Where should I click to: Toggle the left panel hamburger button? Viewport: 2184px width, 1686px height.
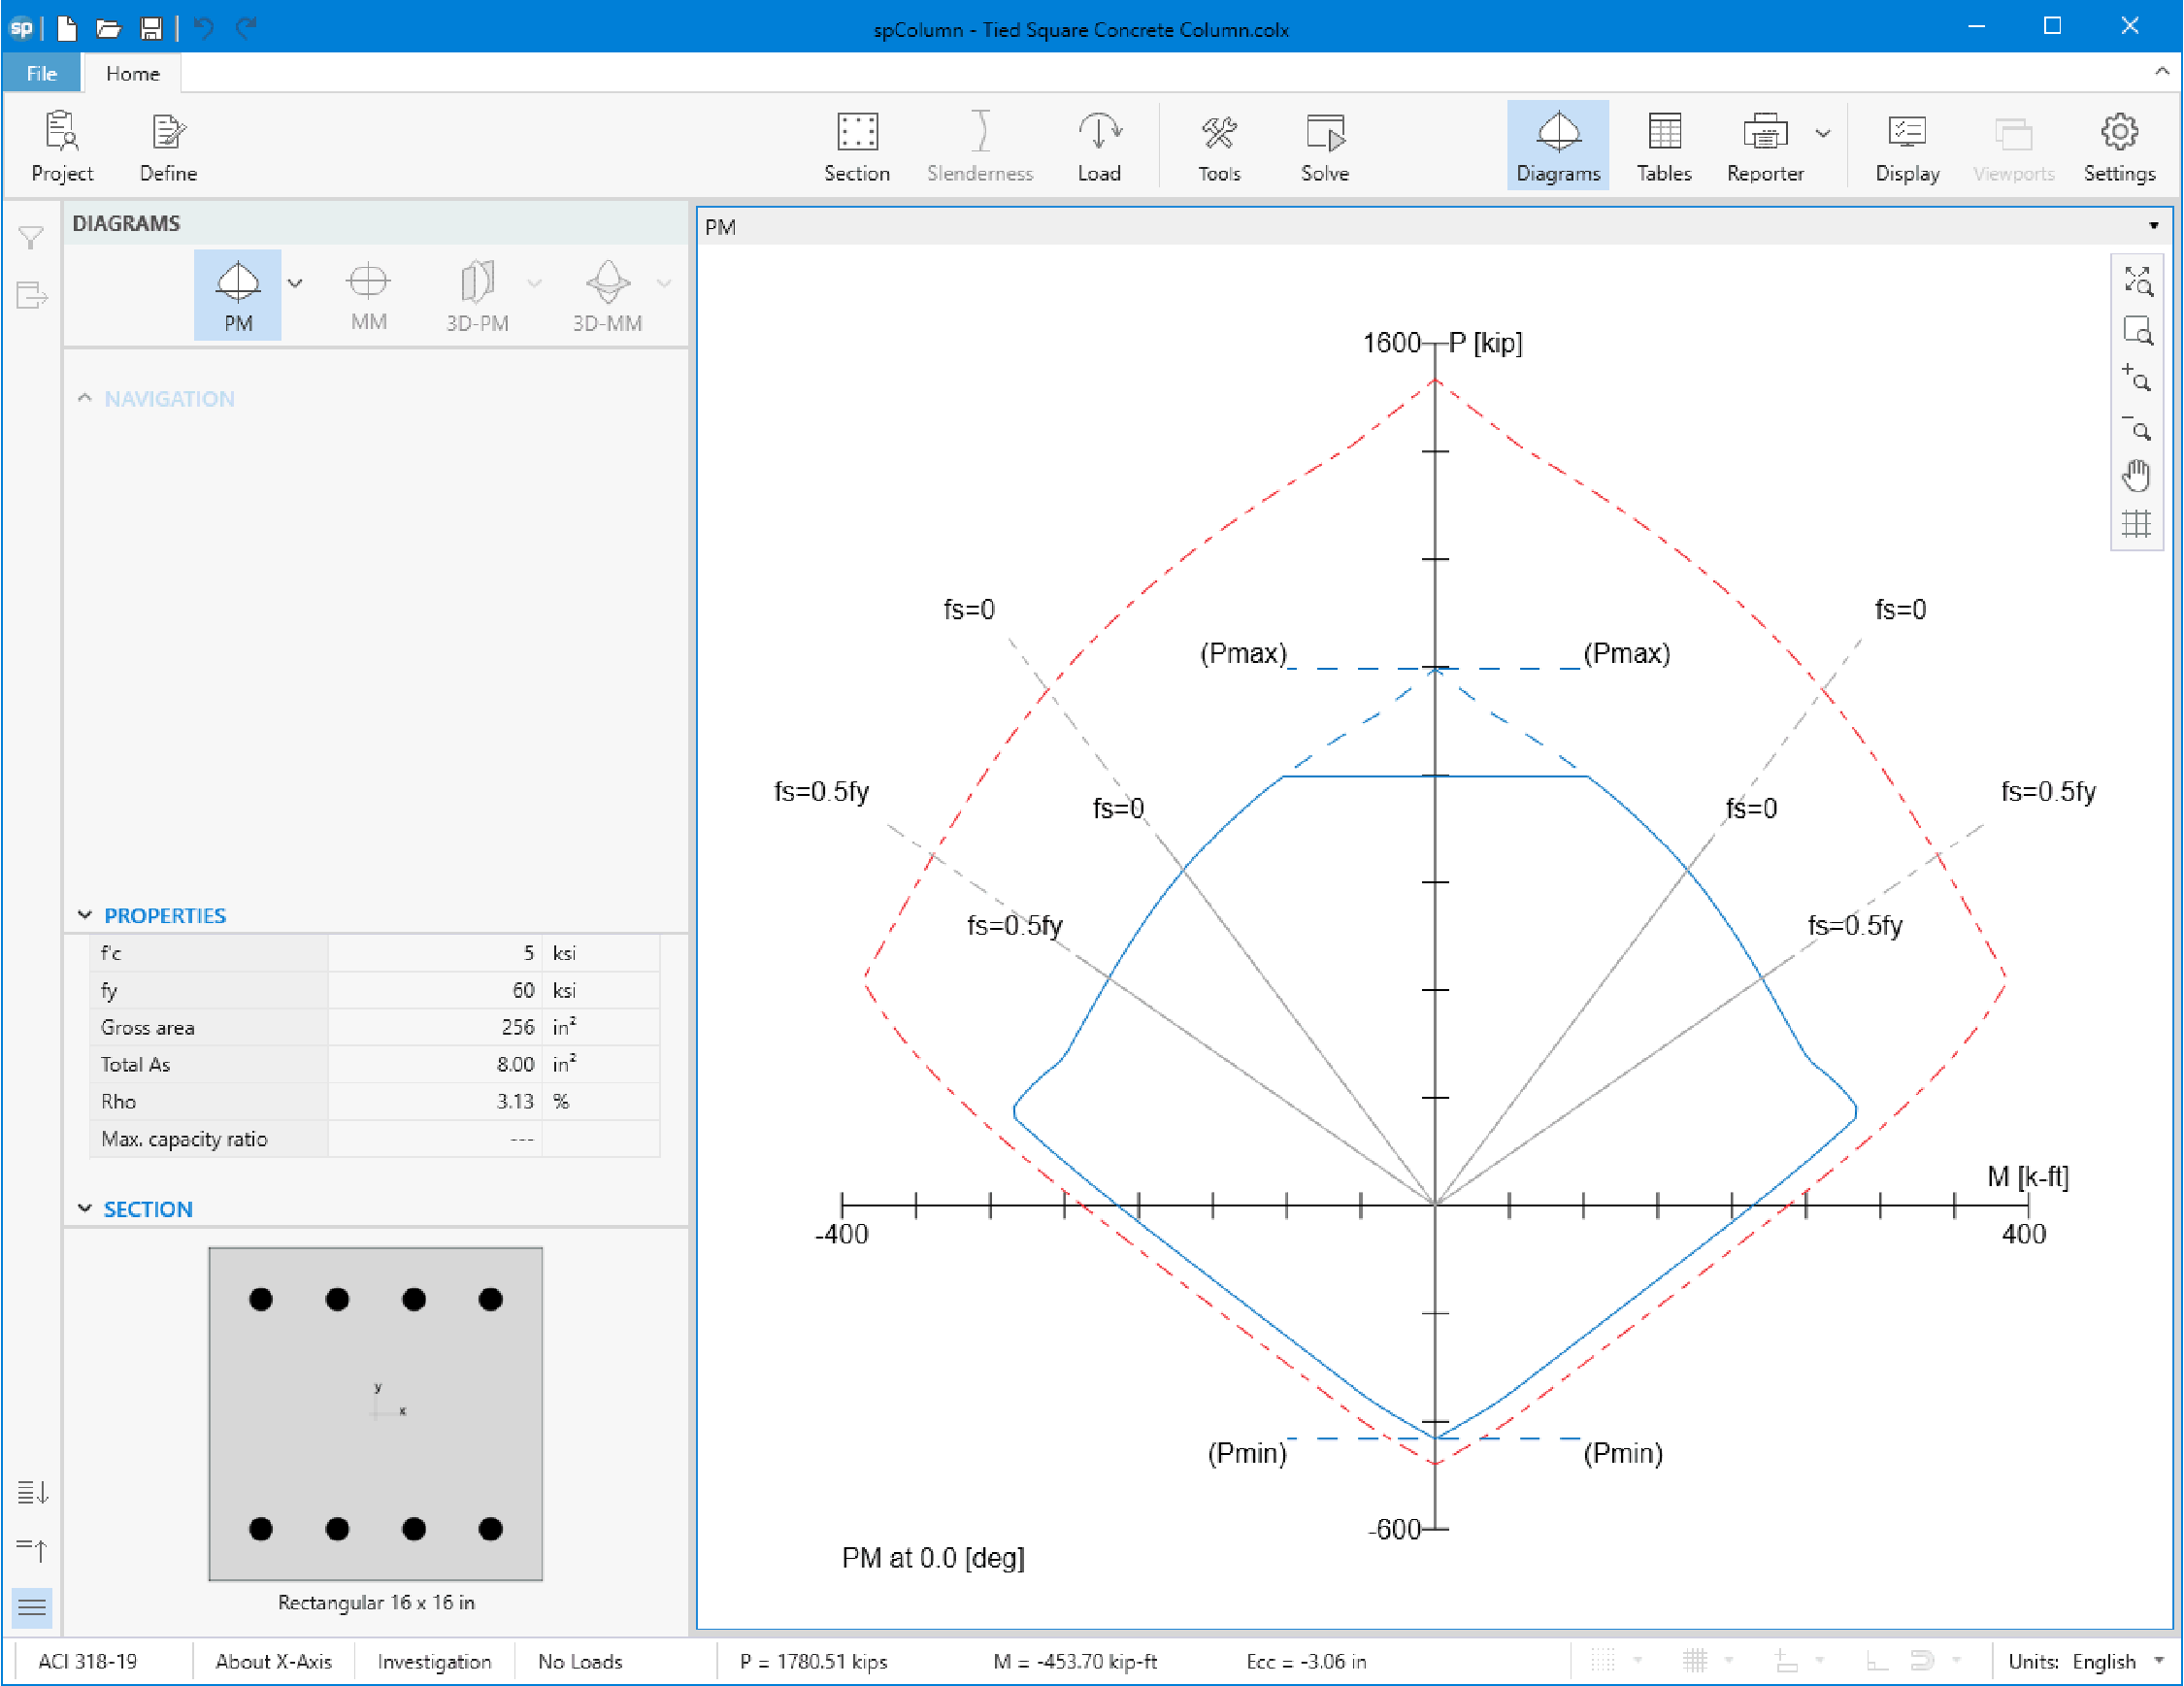(x=32, y=1607)
